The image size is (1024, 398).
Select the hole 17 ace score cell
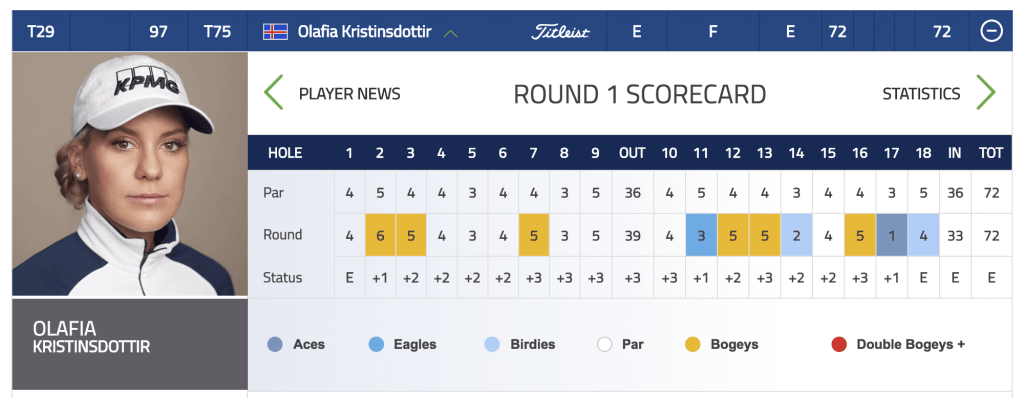point(891,235)
